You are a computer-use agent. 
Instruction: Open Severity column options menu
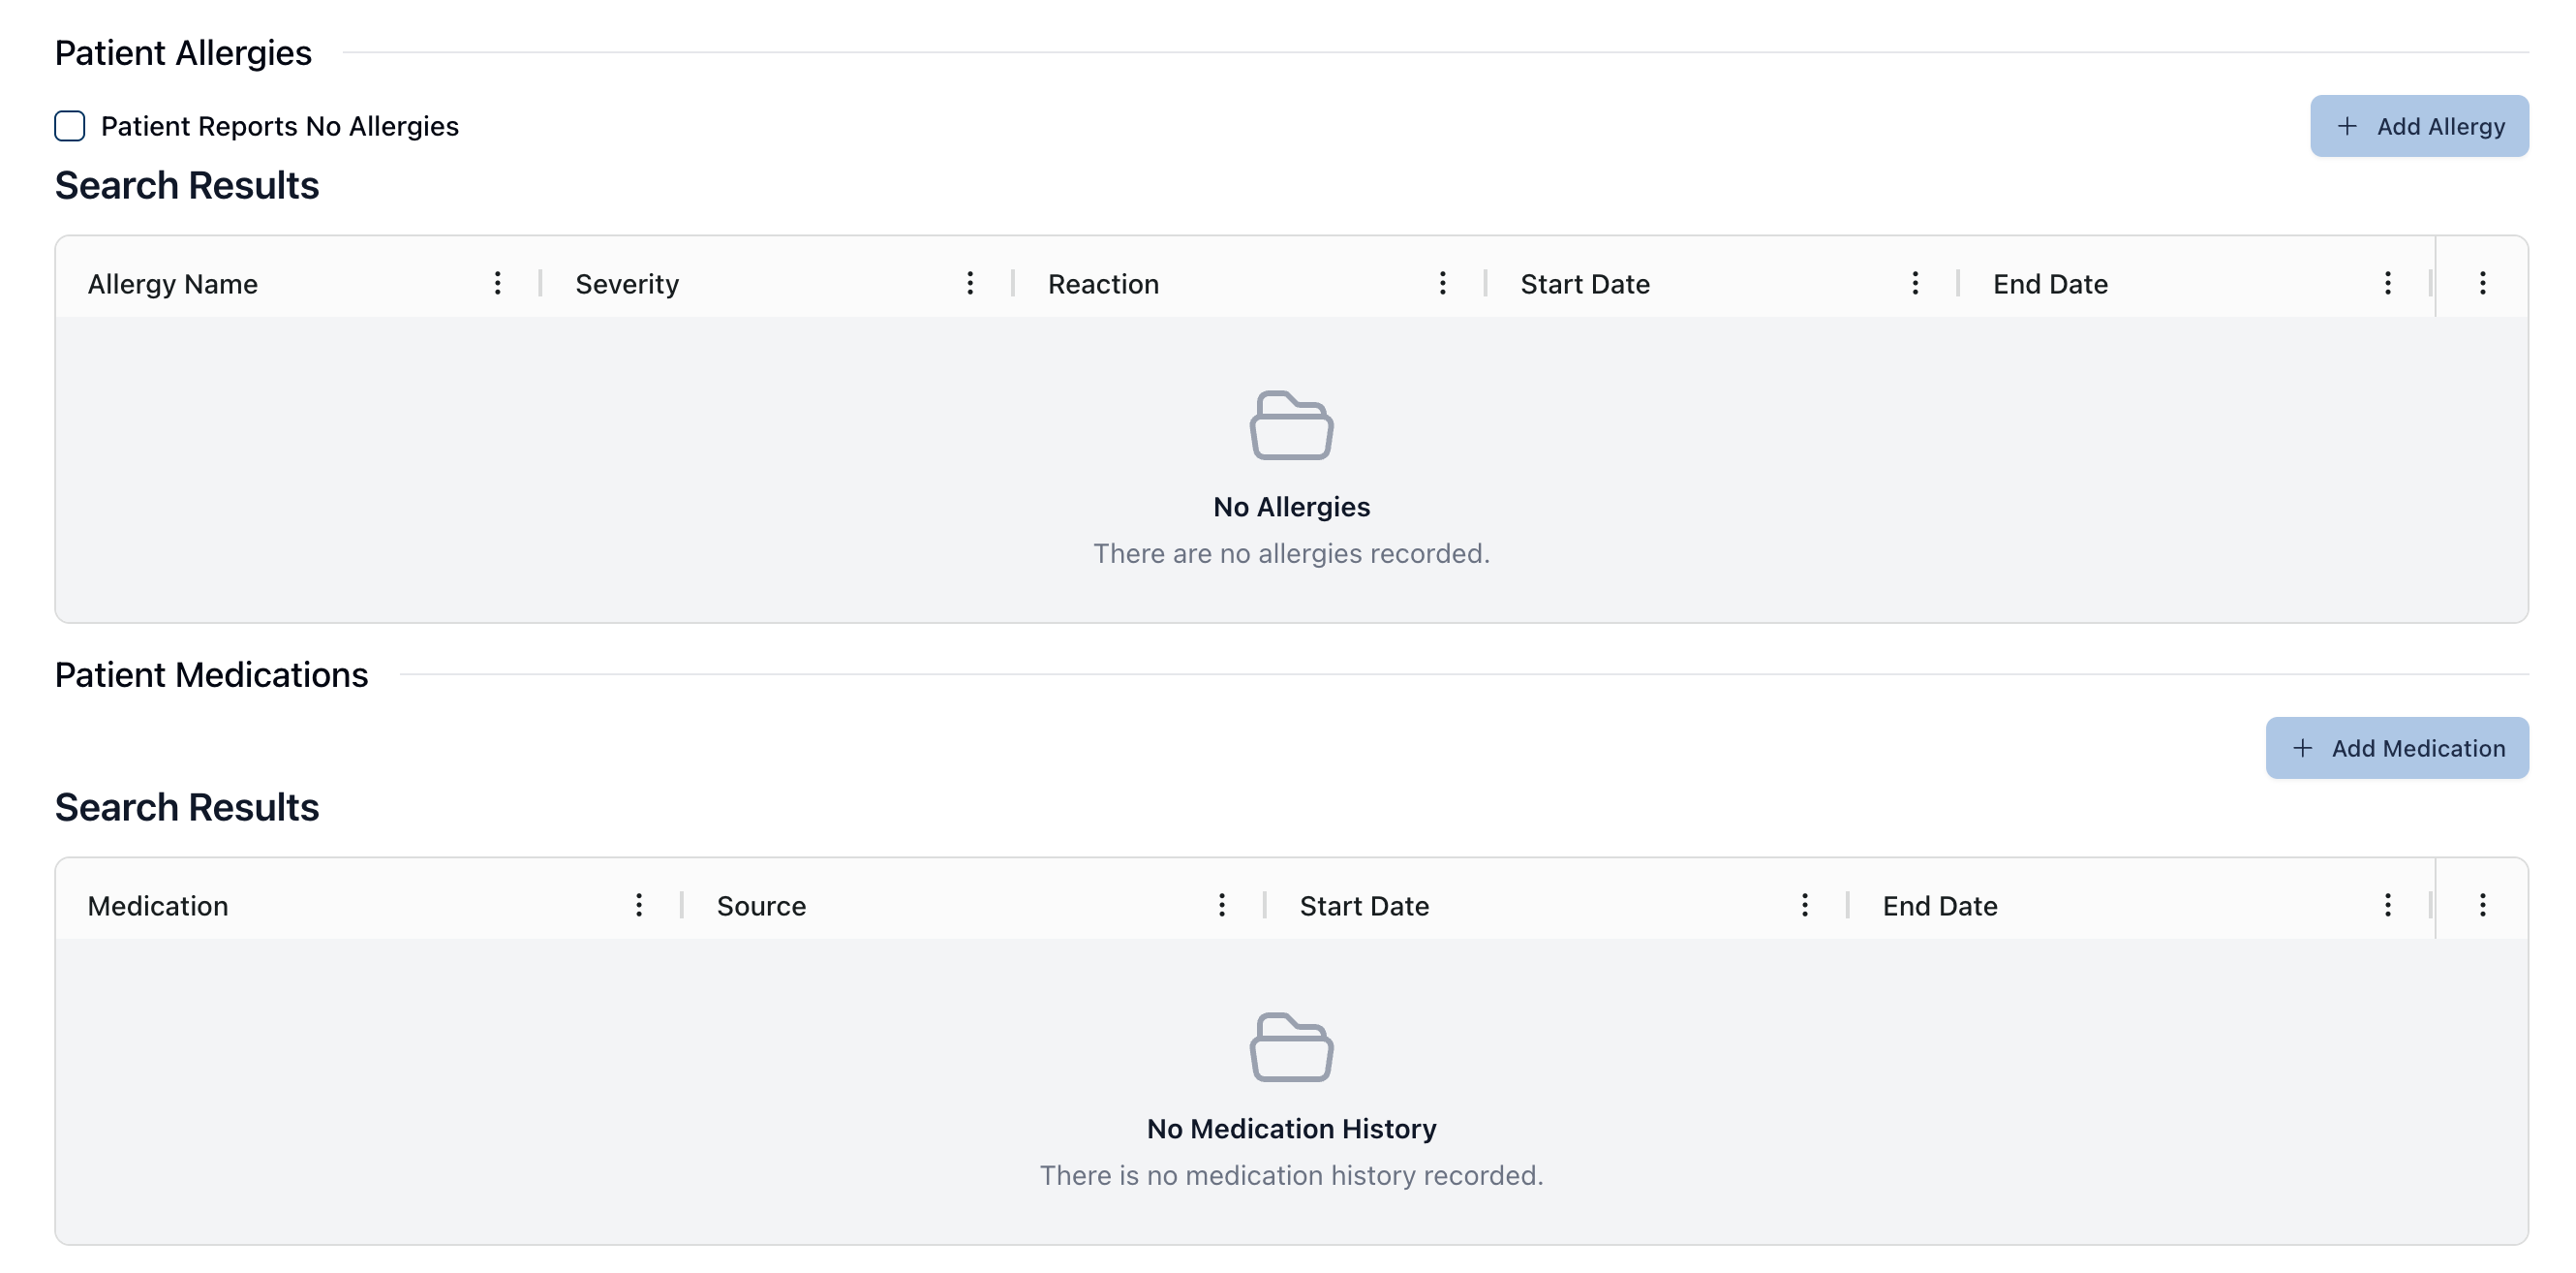[x=969, y=283]
